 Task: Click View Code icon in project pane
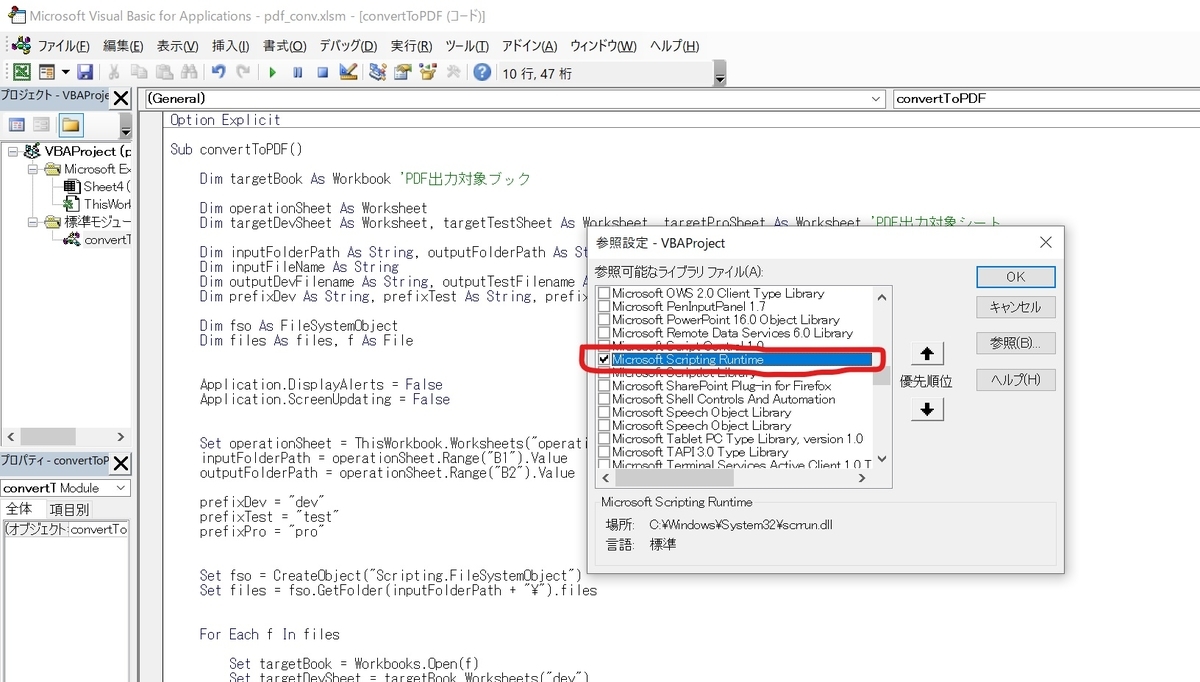click(16, 125)
